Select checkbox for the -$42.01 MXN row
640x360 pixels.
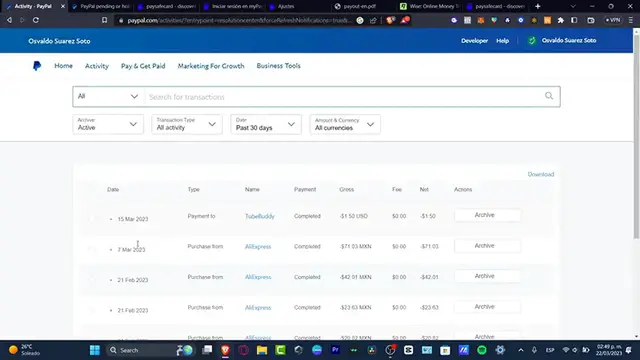click(91, 280)
